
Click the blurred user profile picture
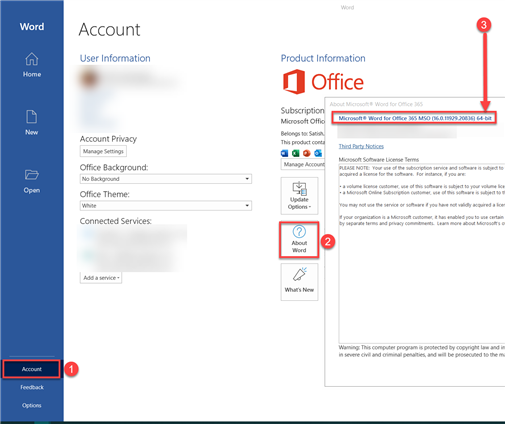pyautogui.click(x=89, y=79)
